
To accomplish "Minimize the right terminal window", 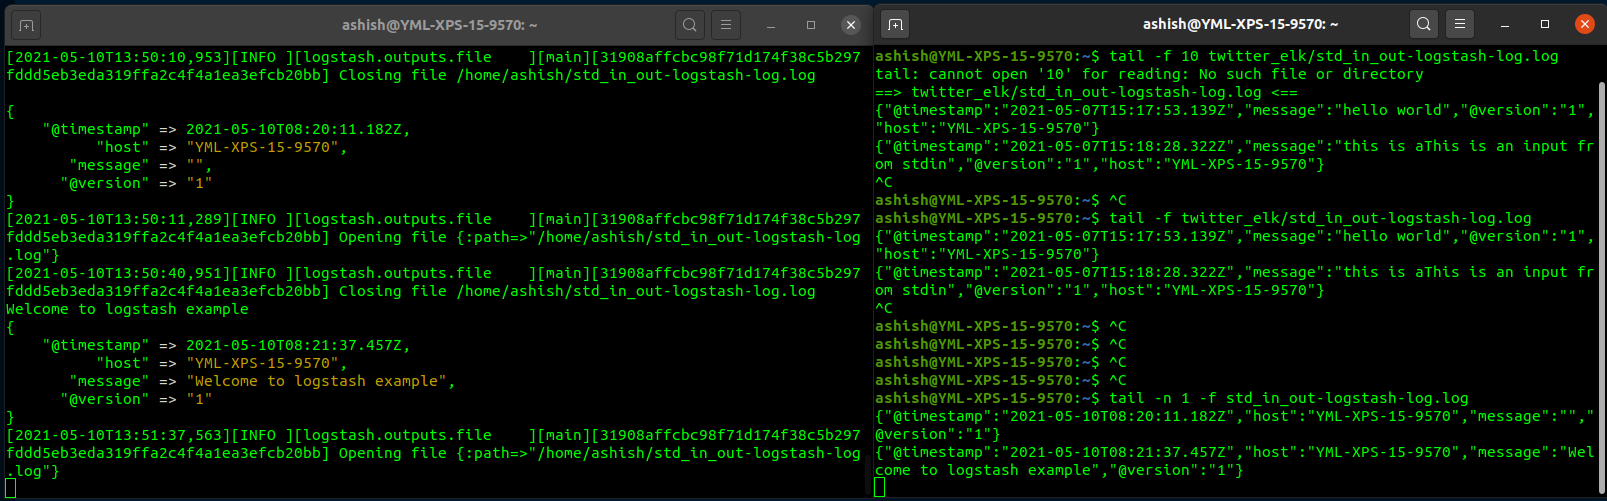I will [x=1505, y=24].
